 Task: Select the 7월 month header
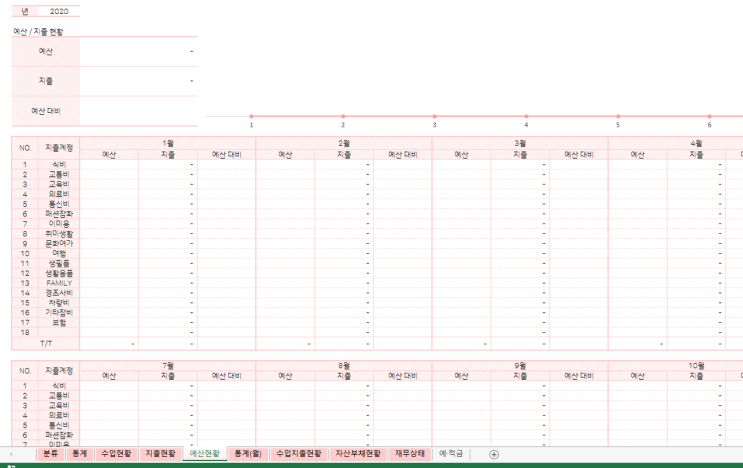168,365
